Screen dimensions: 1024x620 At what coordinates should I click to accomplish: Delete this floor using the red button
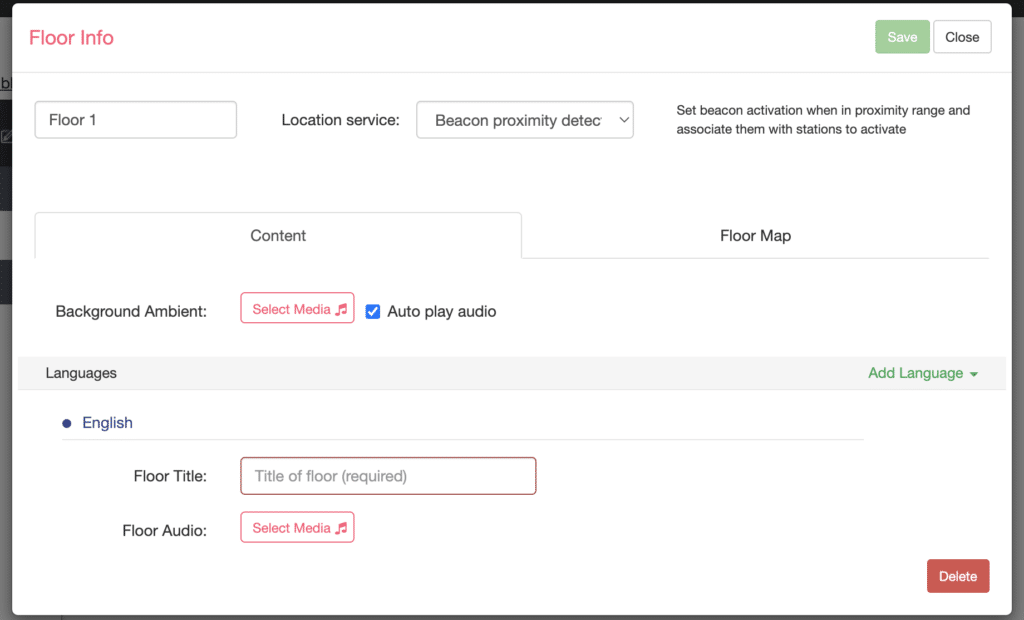[x=957, y=576]
